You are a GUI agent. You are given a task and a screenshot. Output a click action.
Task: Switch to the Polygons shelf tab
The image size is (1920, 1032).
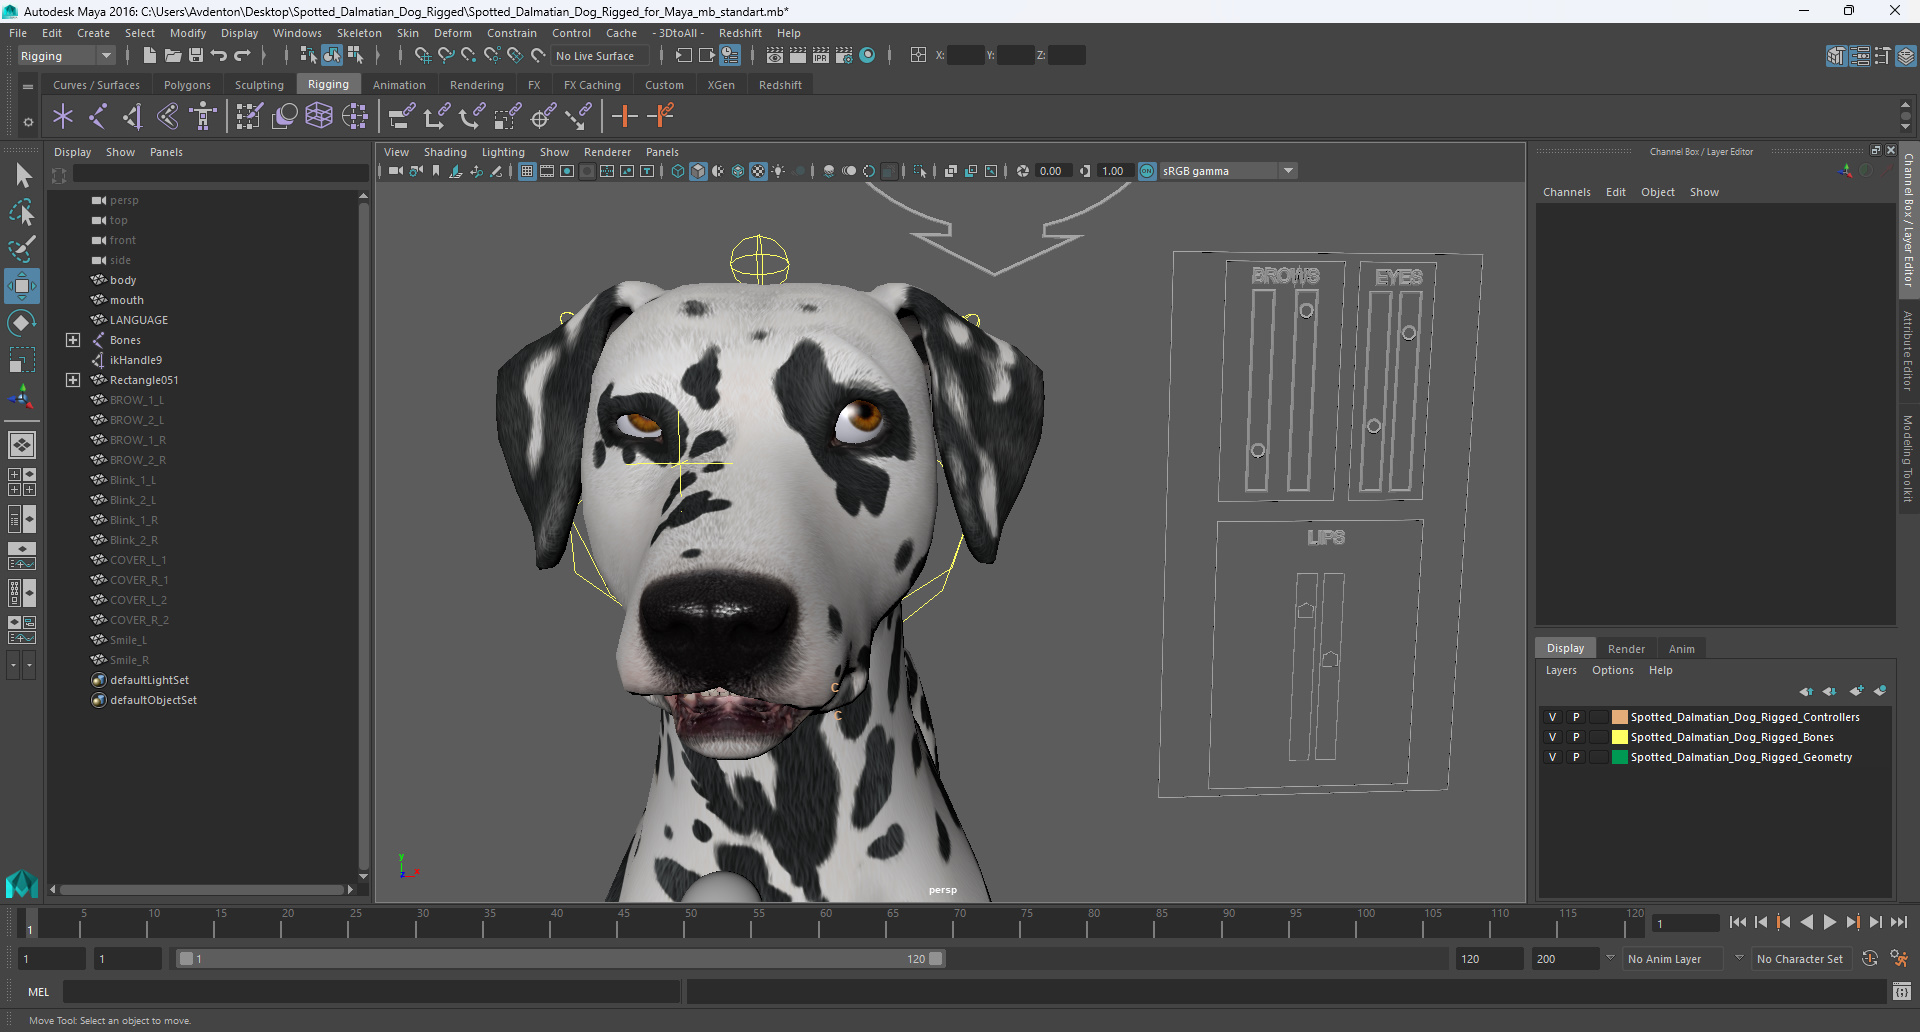(187, 85)
